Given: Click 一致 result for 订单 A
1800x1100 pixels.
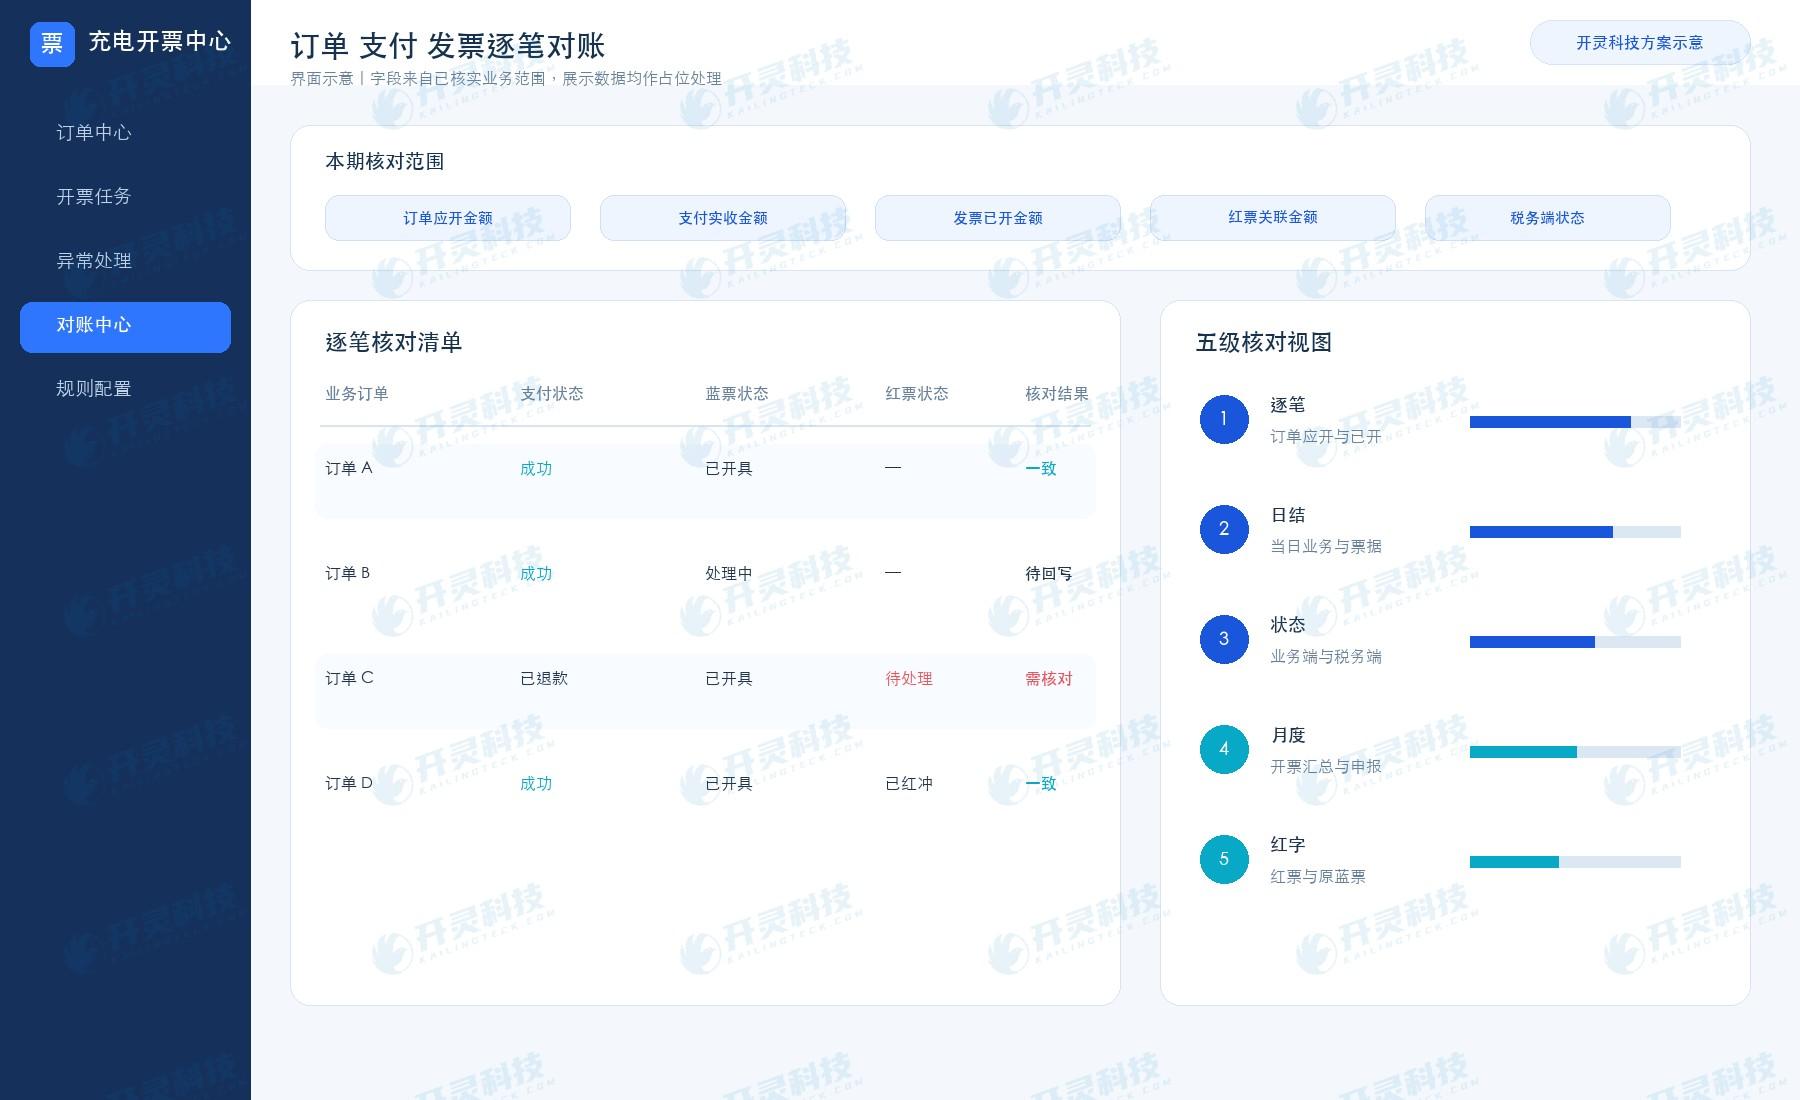Looking at the screenshot, I should [x=1041, y=469].
